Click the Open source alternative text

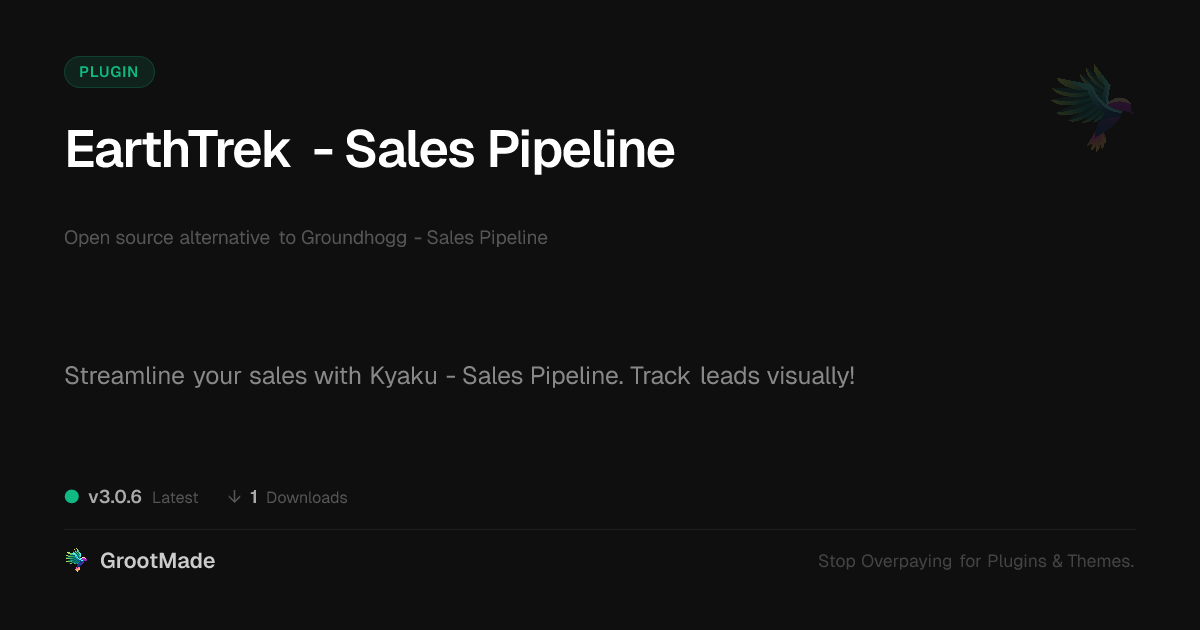tap(167, 238)
